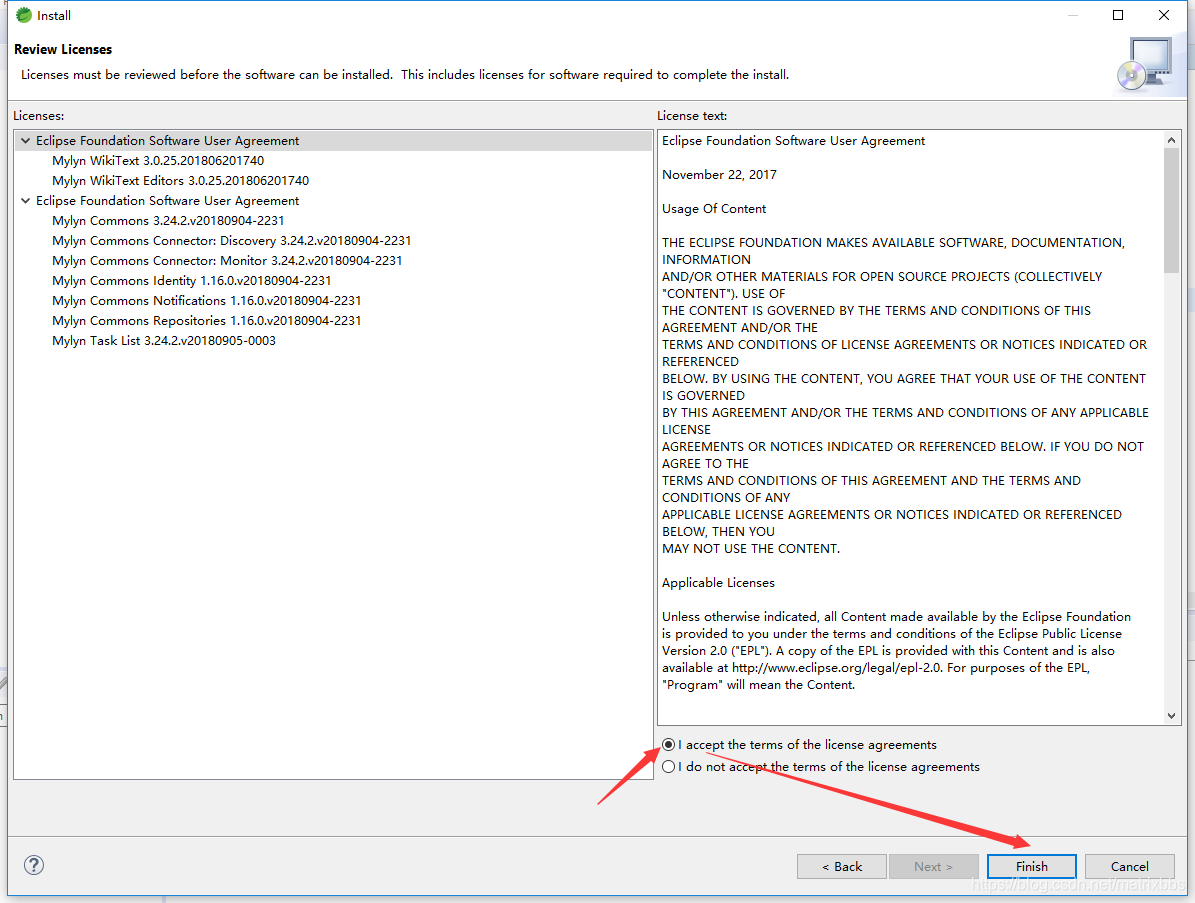Select Mylyn Commons Connector: Monitor row
Screen dimensions: 1195x903
coord(227,261)
